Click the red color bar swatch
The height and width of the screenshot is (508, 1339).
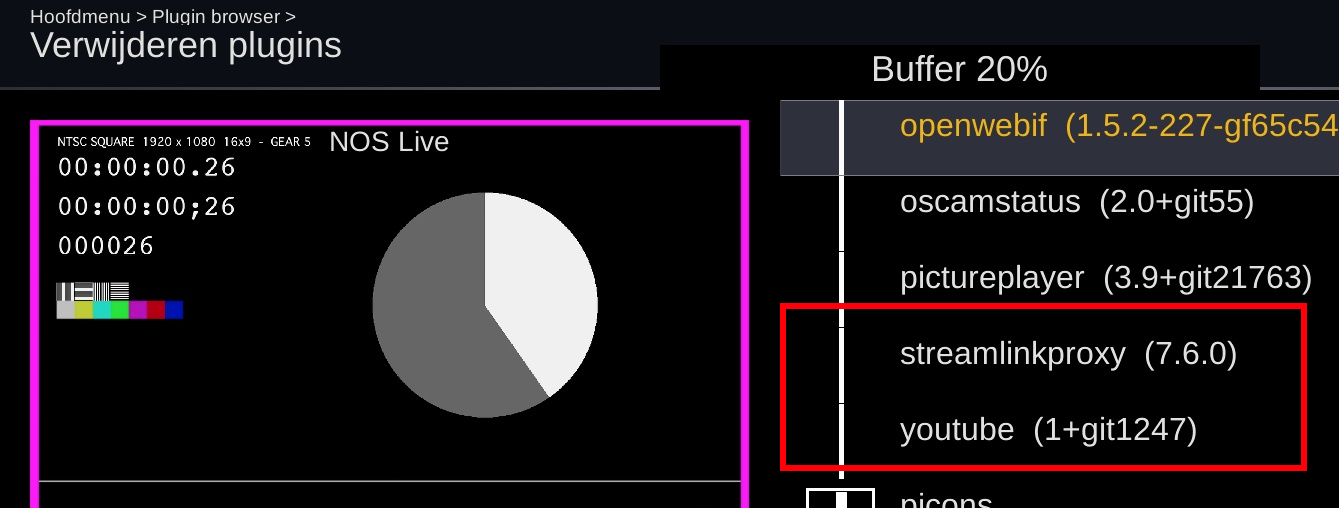(156, 310)
